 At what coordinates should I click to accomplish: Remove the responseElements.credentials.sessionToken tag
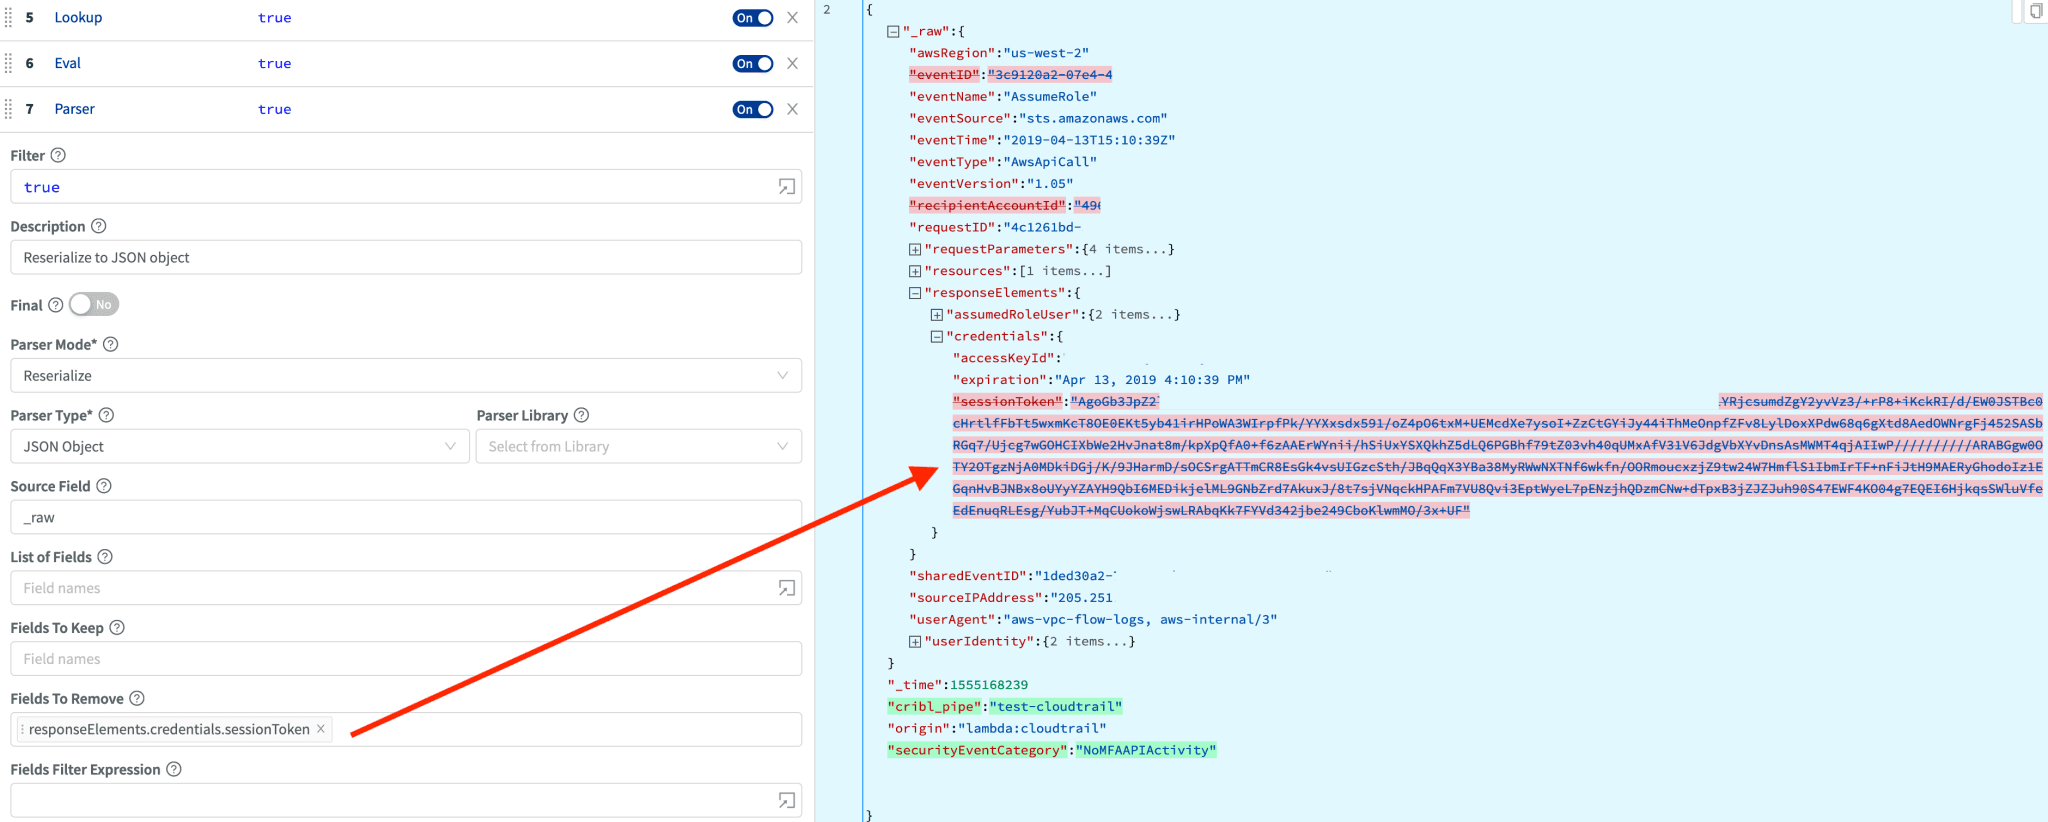(321, 729)
